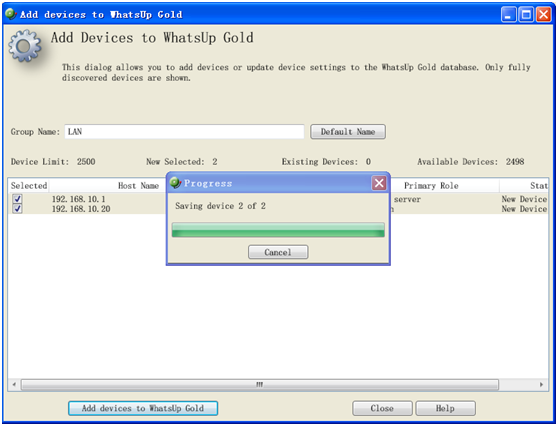The width and height of the screenshot is (558, 426).
Task: Click New Device status in the first row
Action: [524, 199]
